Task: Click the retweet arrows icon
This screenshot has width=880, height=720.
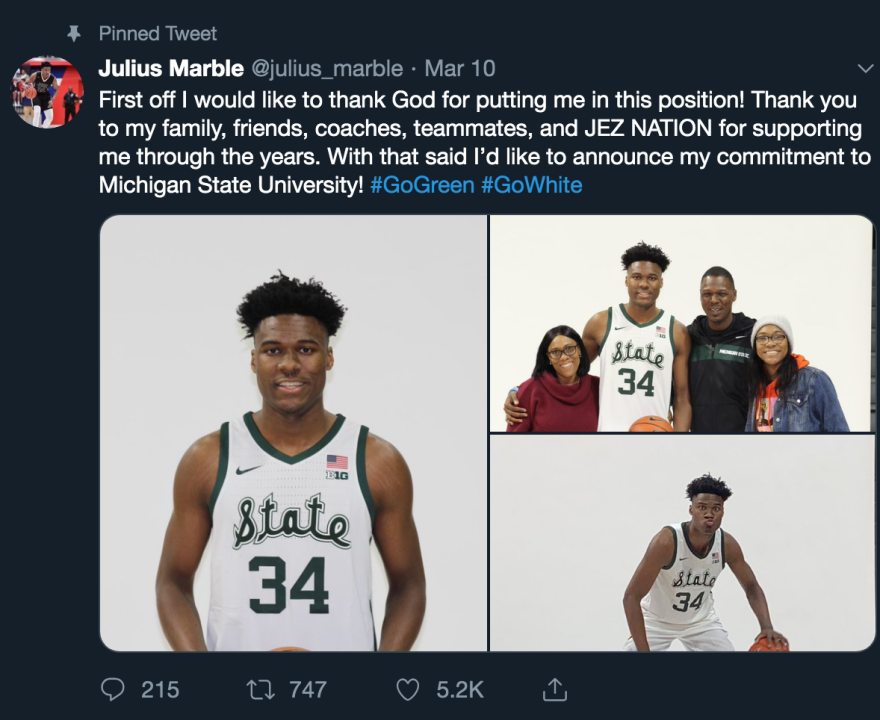Action: point(259,689)
